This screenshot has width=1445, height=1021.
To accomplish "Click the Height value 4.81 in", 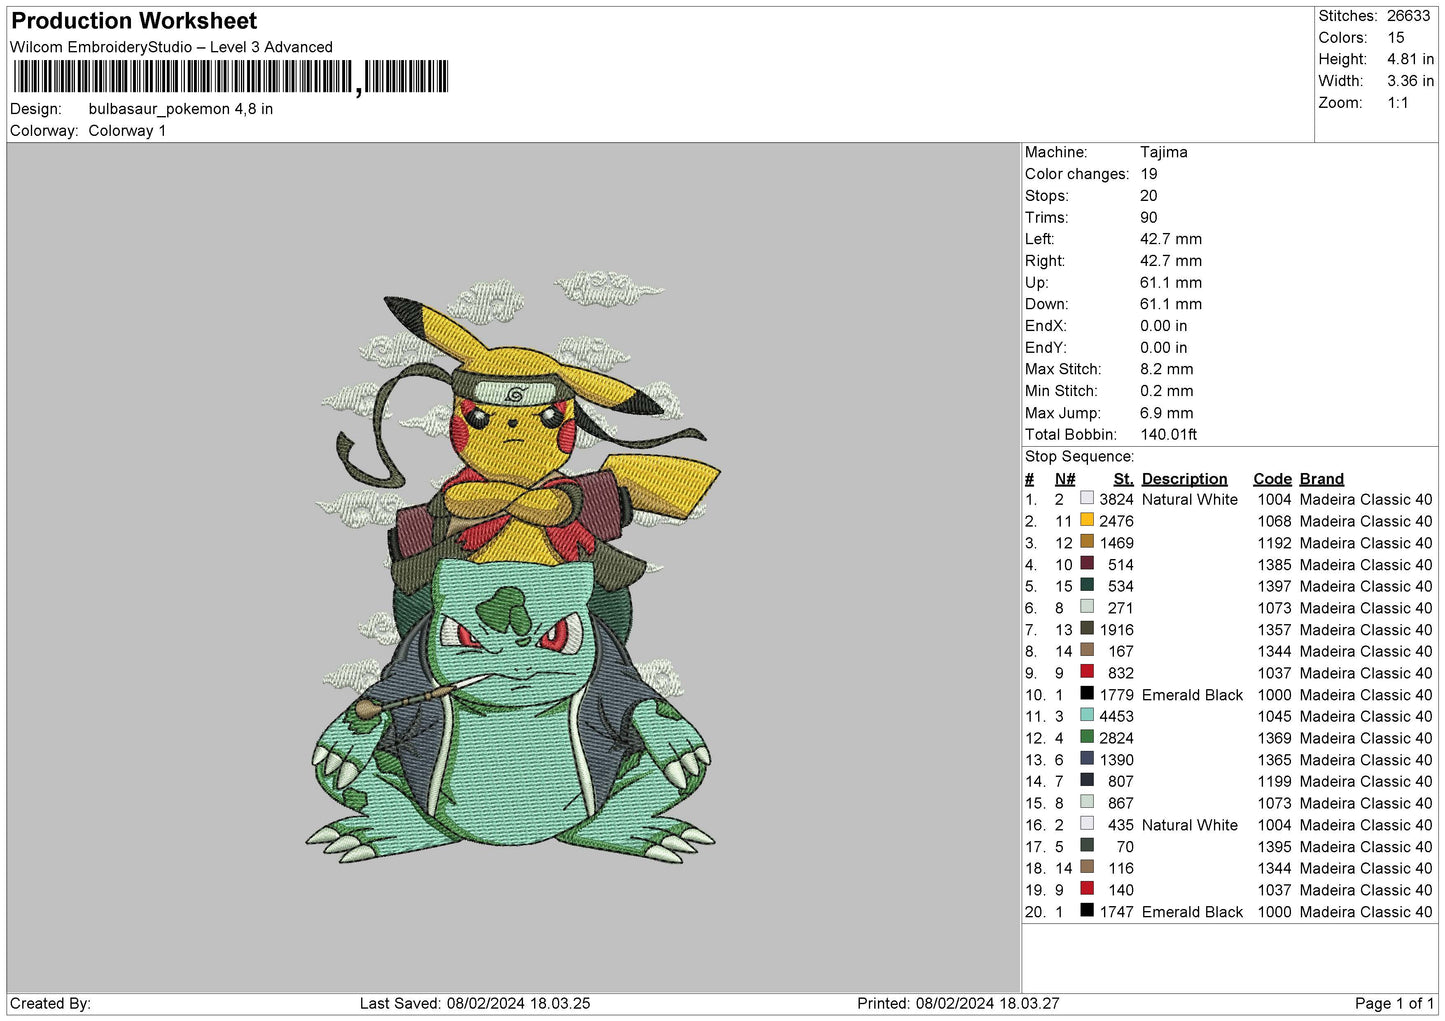I will pos(1410,59).
